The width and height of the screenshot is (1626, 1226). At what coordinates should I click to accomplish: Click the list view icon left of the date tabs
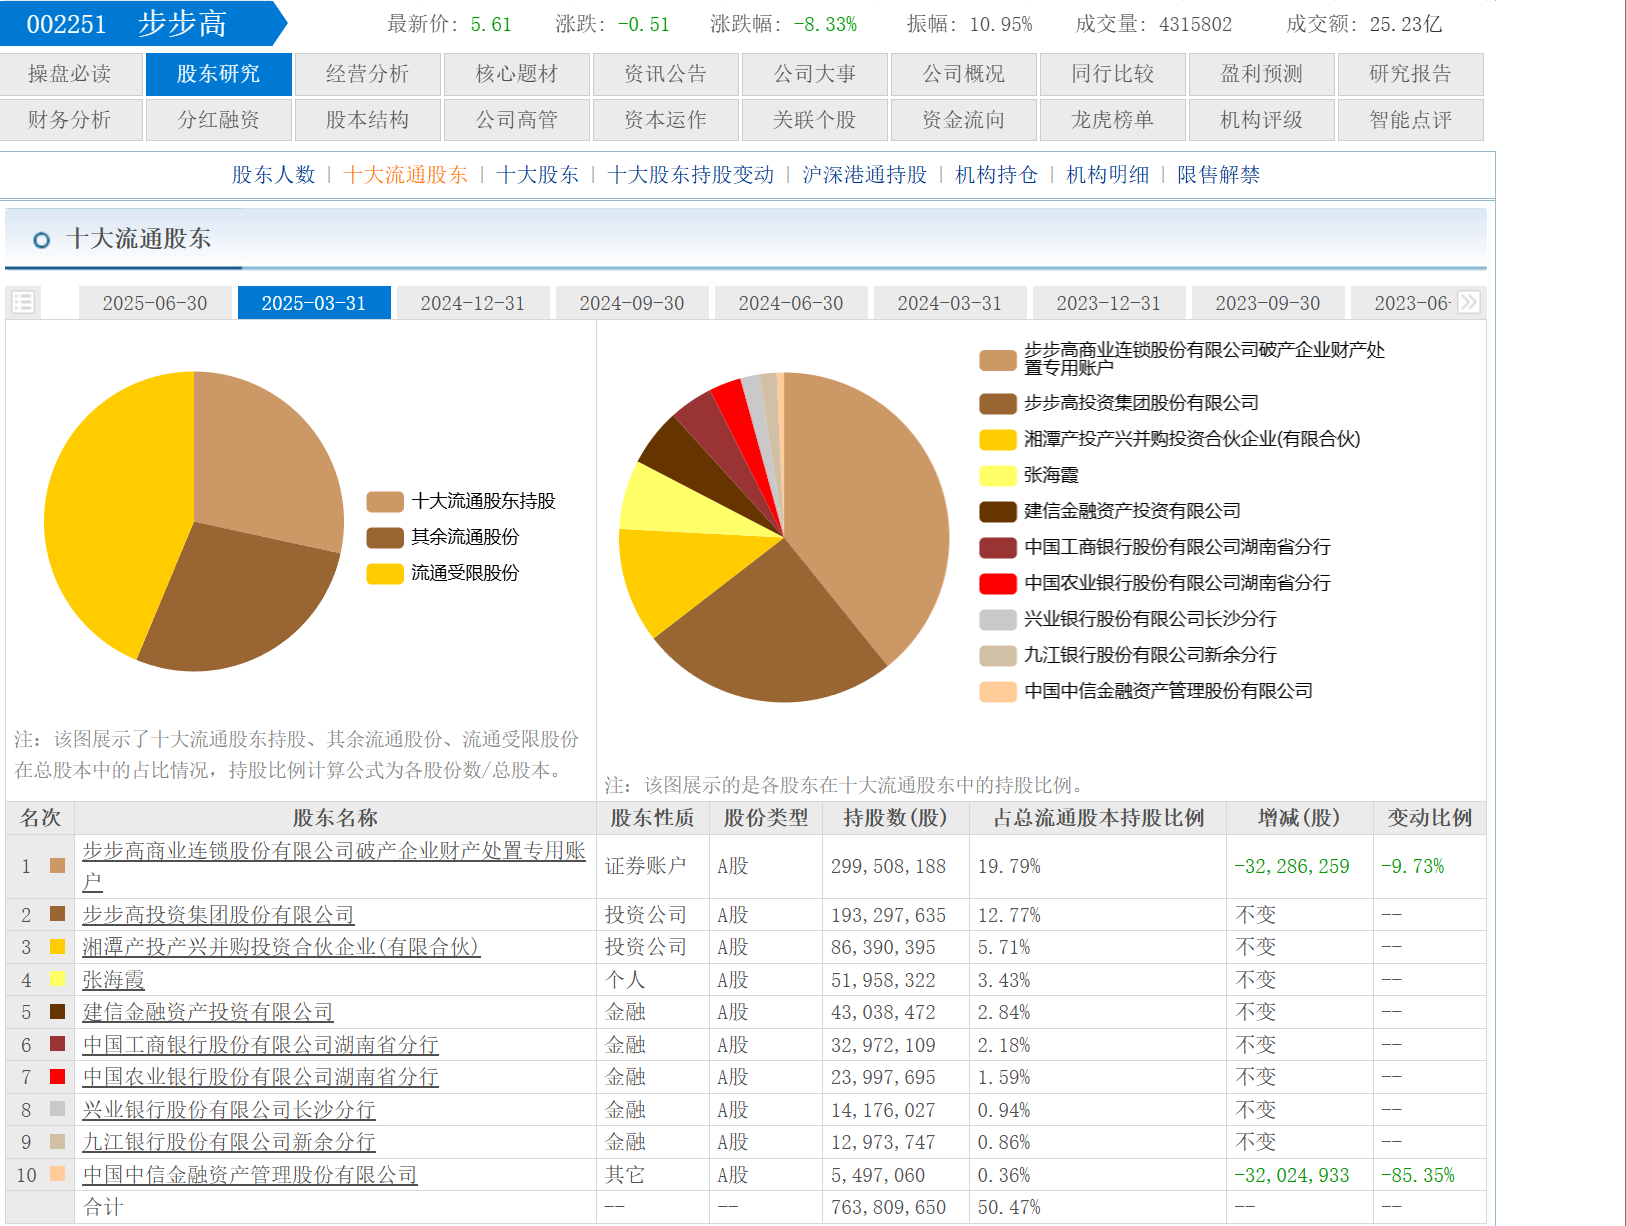coord(23,302)
